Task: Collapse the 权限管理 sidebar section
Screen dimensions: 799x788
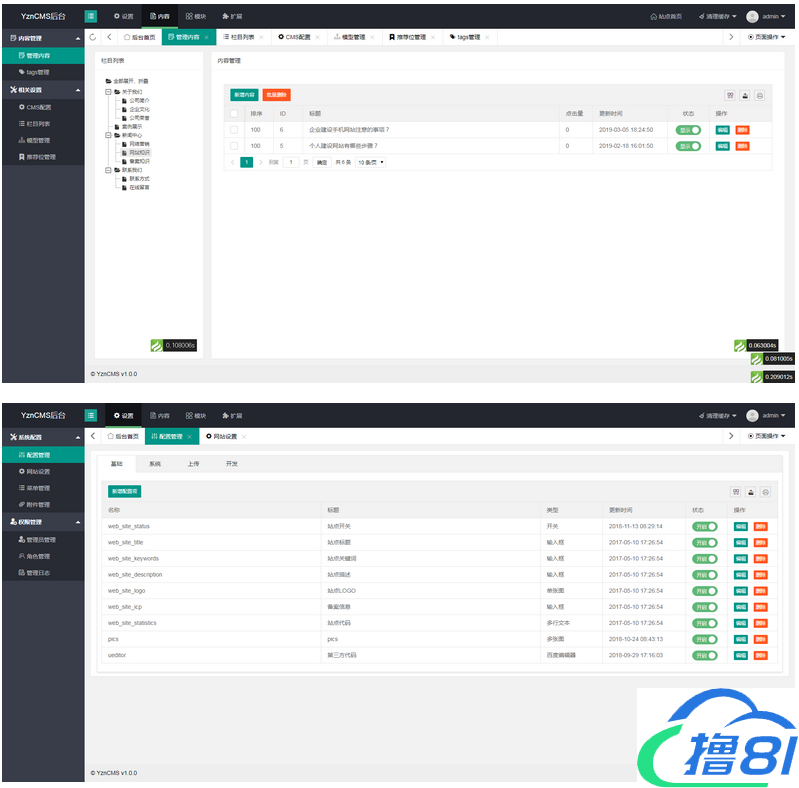Action: coord(78,522)
